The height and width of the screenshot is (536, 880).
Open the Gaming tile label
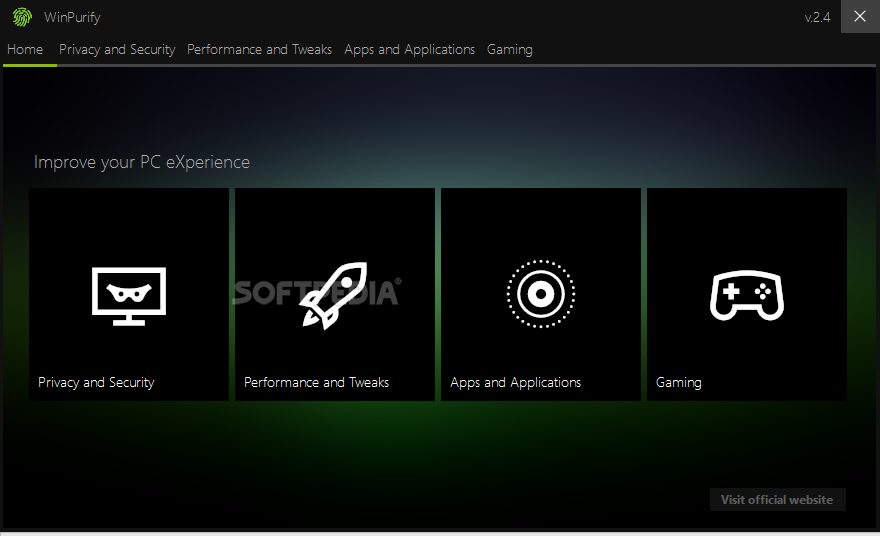click(679, 382)
